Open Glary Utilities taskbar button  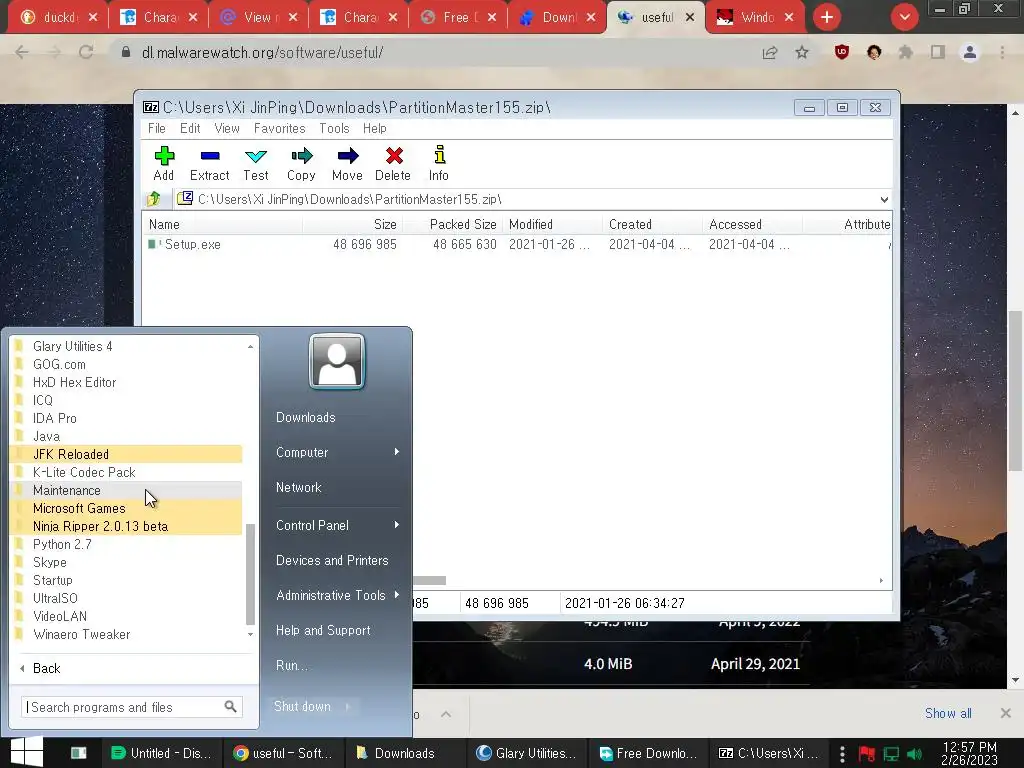[x=526, y=753]
